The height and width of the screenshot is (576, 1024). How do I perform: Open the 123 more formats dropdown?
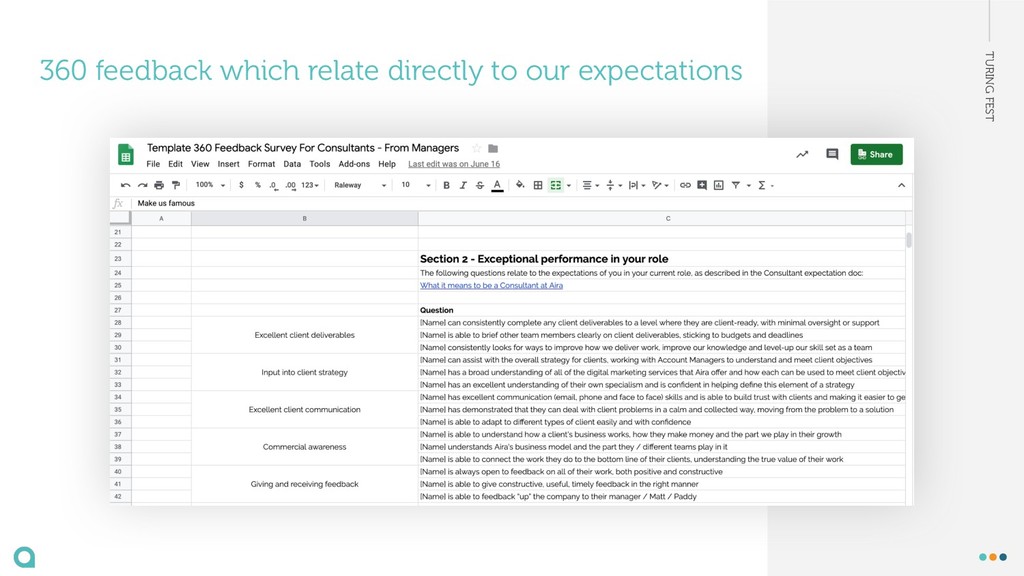click(x=310, y=185)
